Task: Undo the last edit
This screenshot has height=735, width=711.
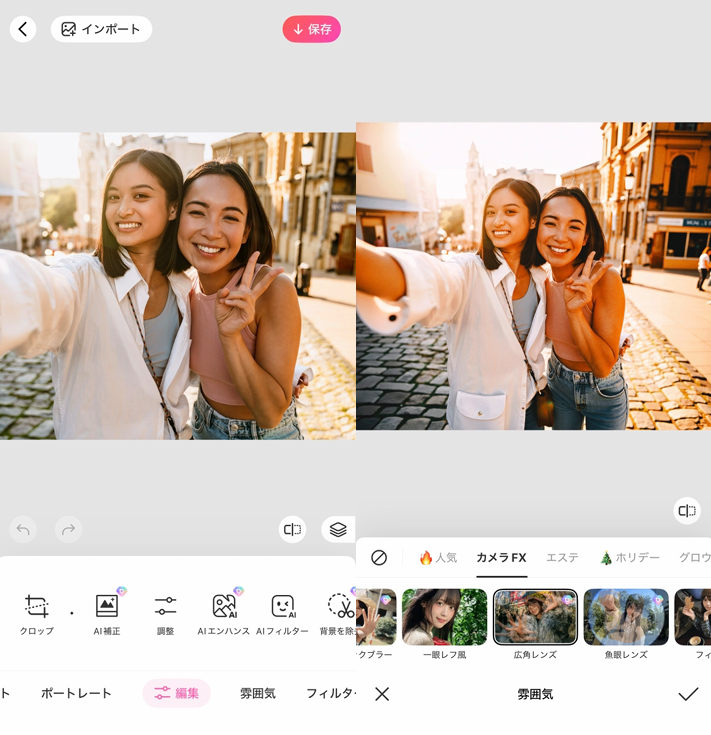Action: [x=23, y=530]
